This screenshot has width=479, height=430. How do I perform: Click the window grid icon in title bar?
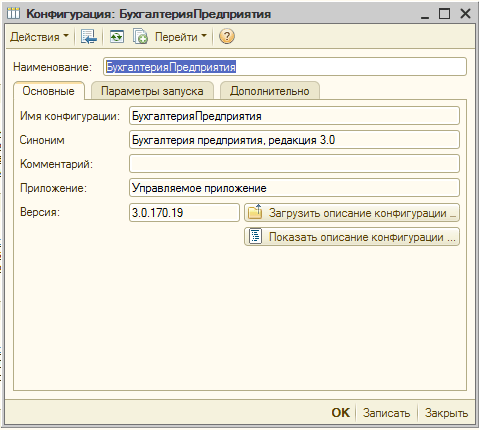click(x=14, y=14)
